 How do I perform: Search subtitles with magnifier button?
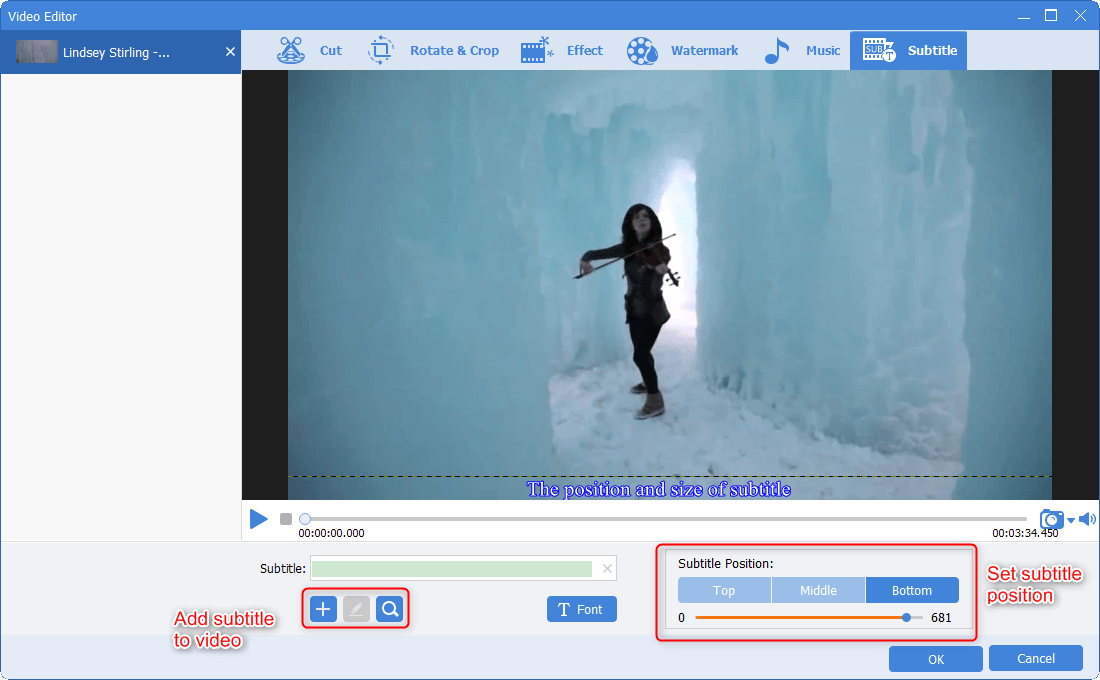tap(389, 609)
